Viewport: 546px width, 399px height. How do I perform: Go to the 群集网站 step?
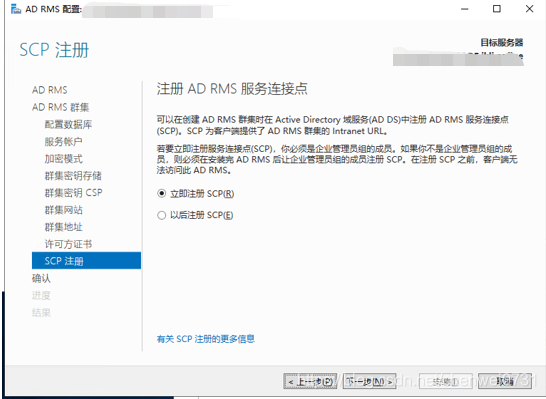(x=63, y=210)
